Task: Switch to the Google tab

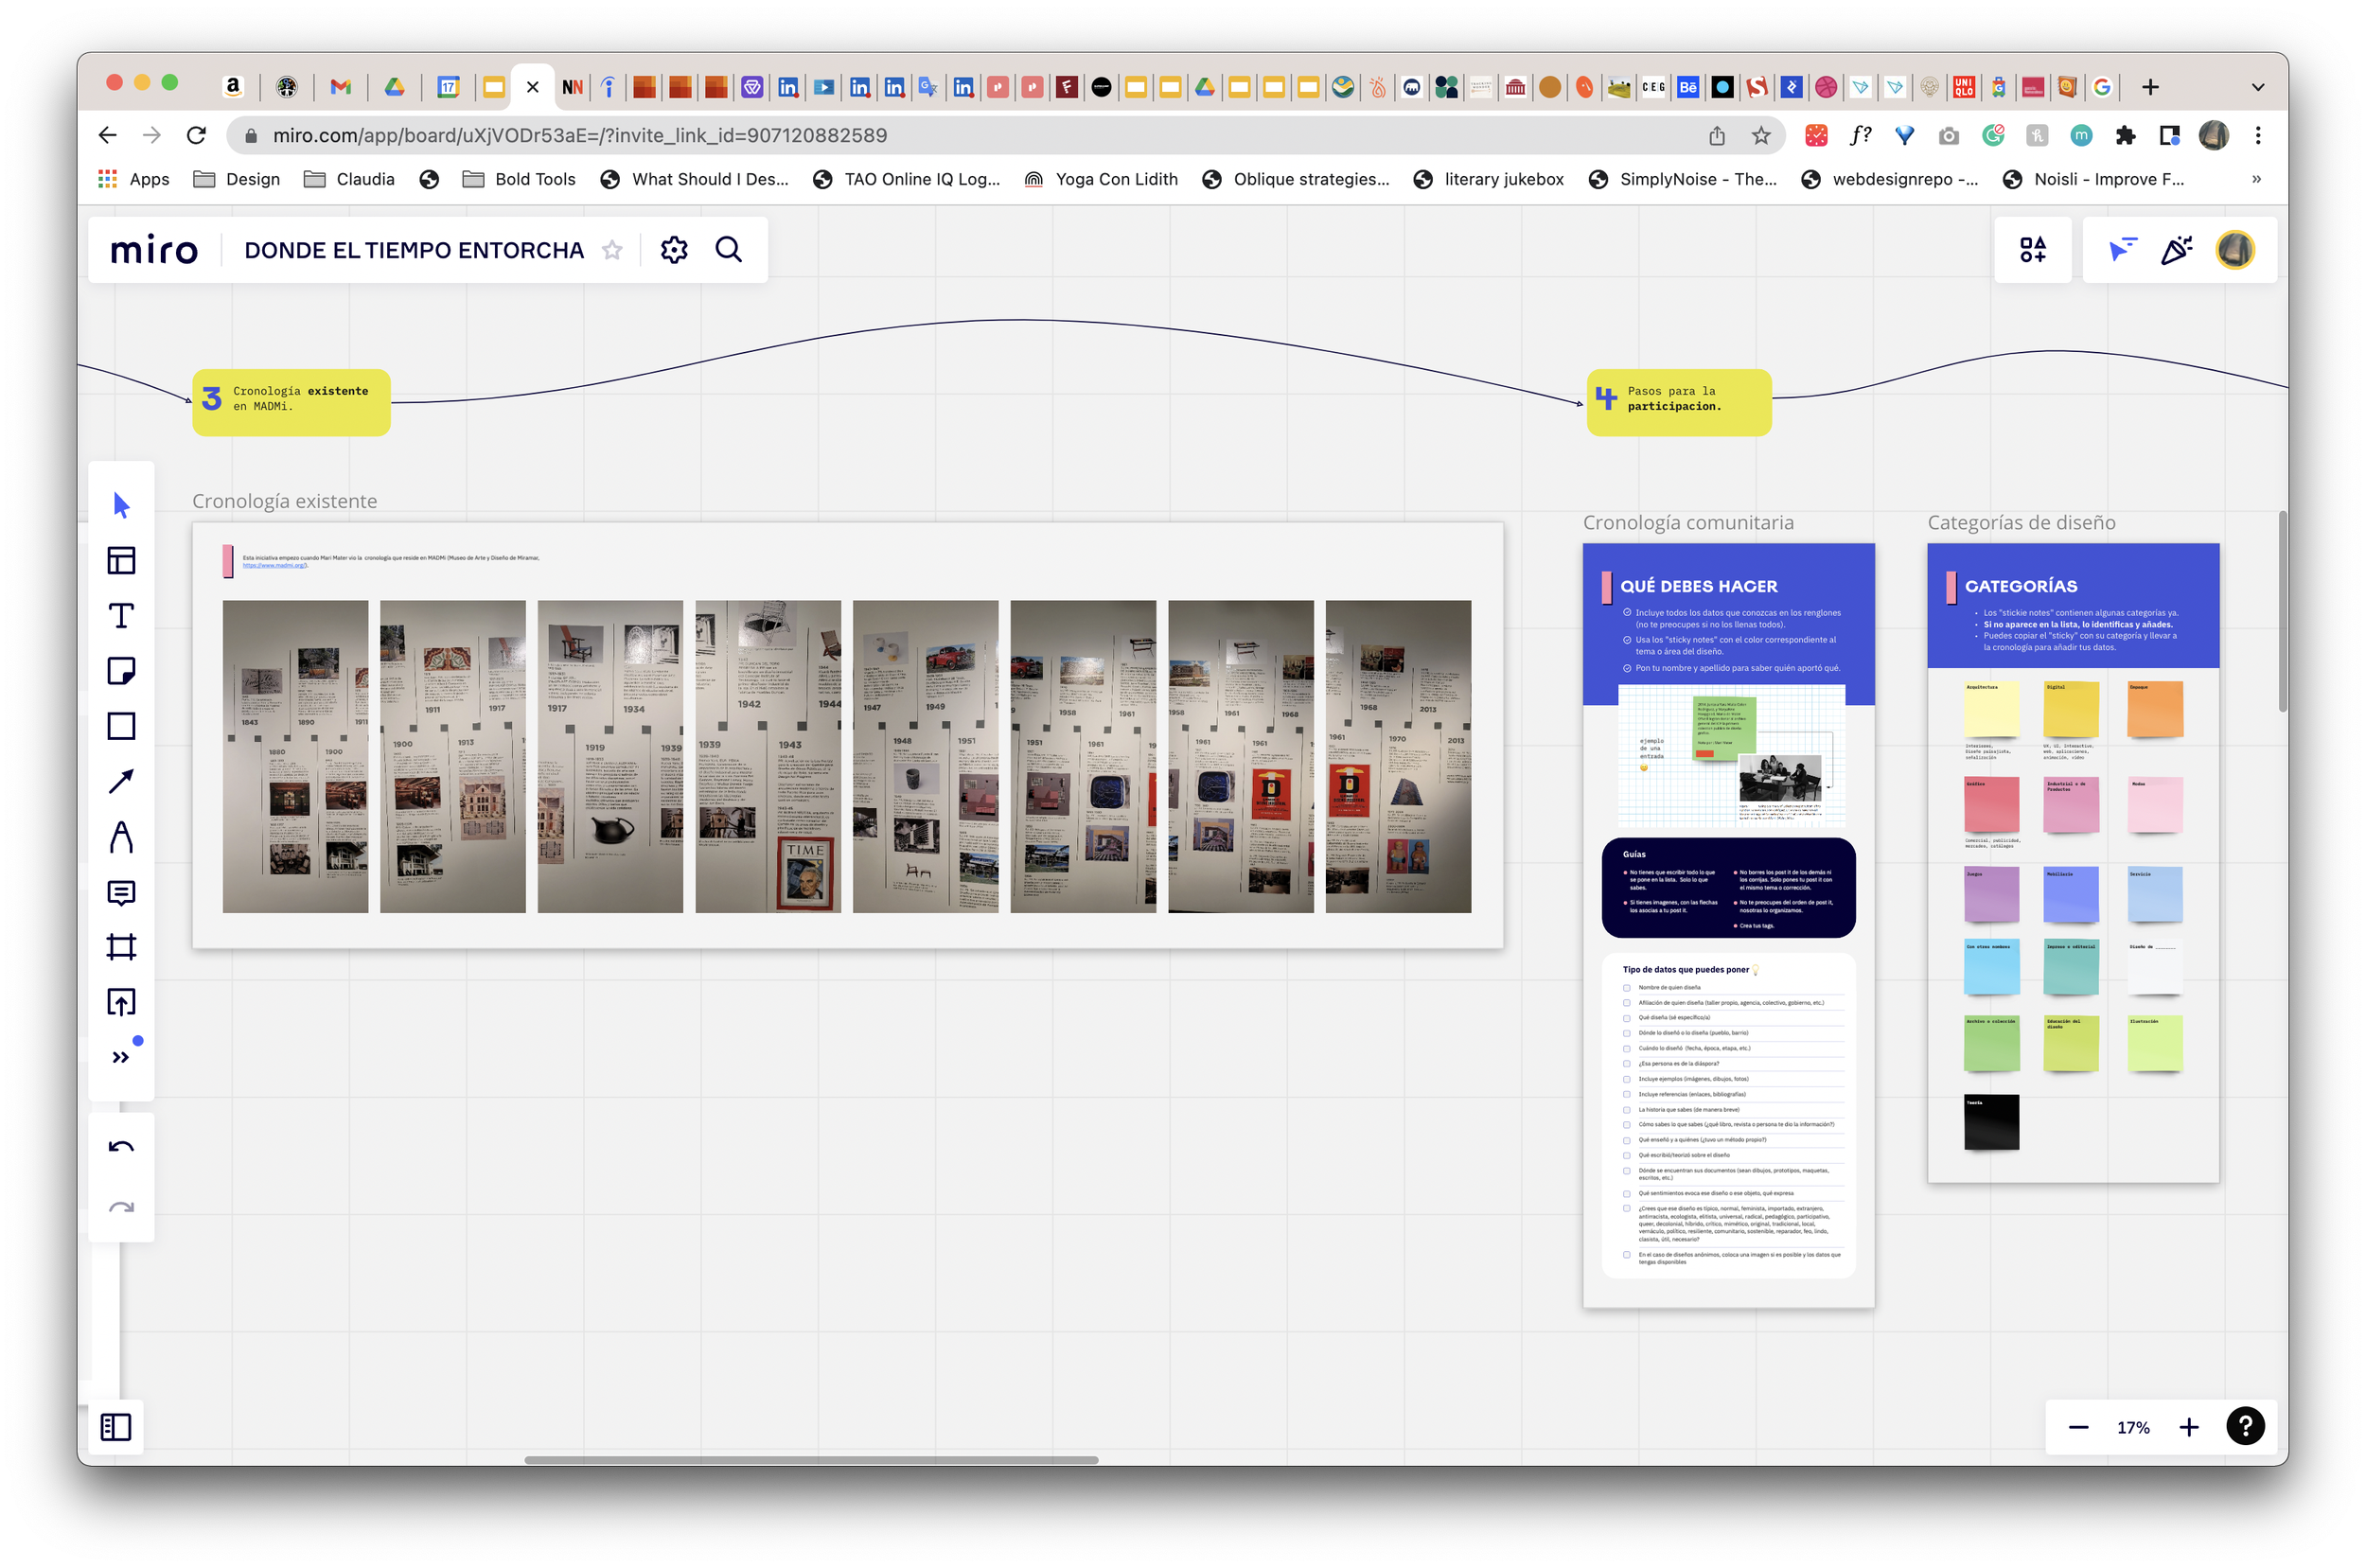Action: (2102, 87)
